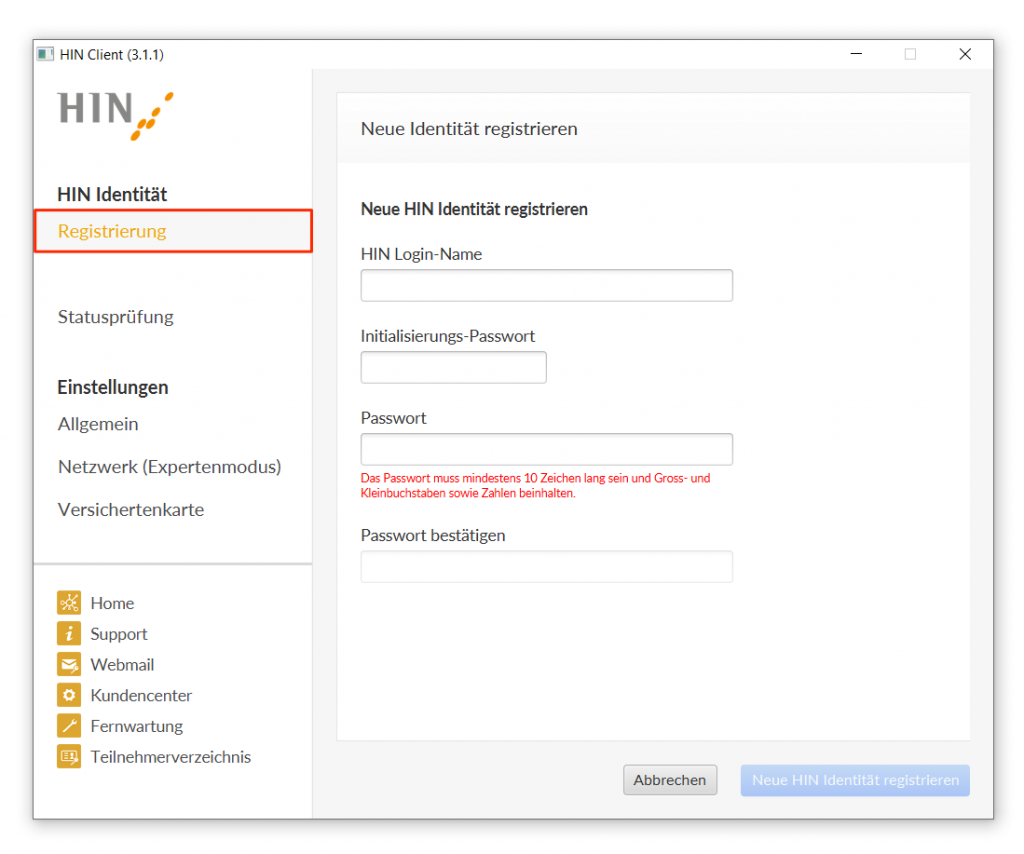The image size is (1024, 854).
Task: Click Neue HIN Identität registrieren button
Action: (x=855, y=780)
